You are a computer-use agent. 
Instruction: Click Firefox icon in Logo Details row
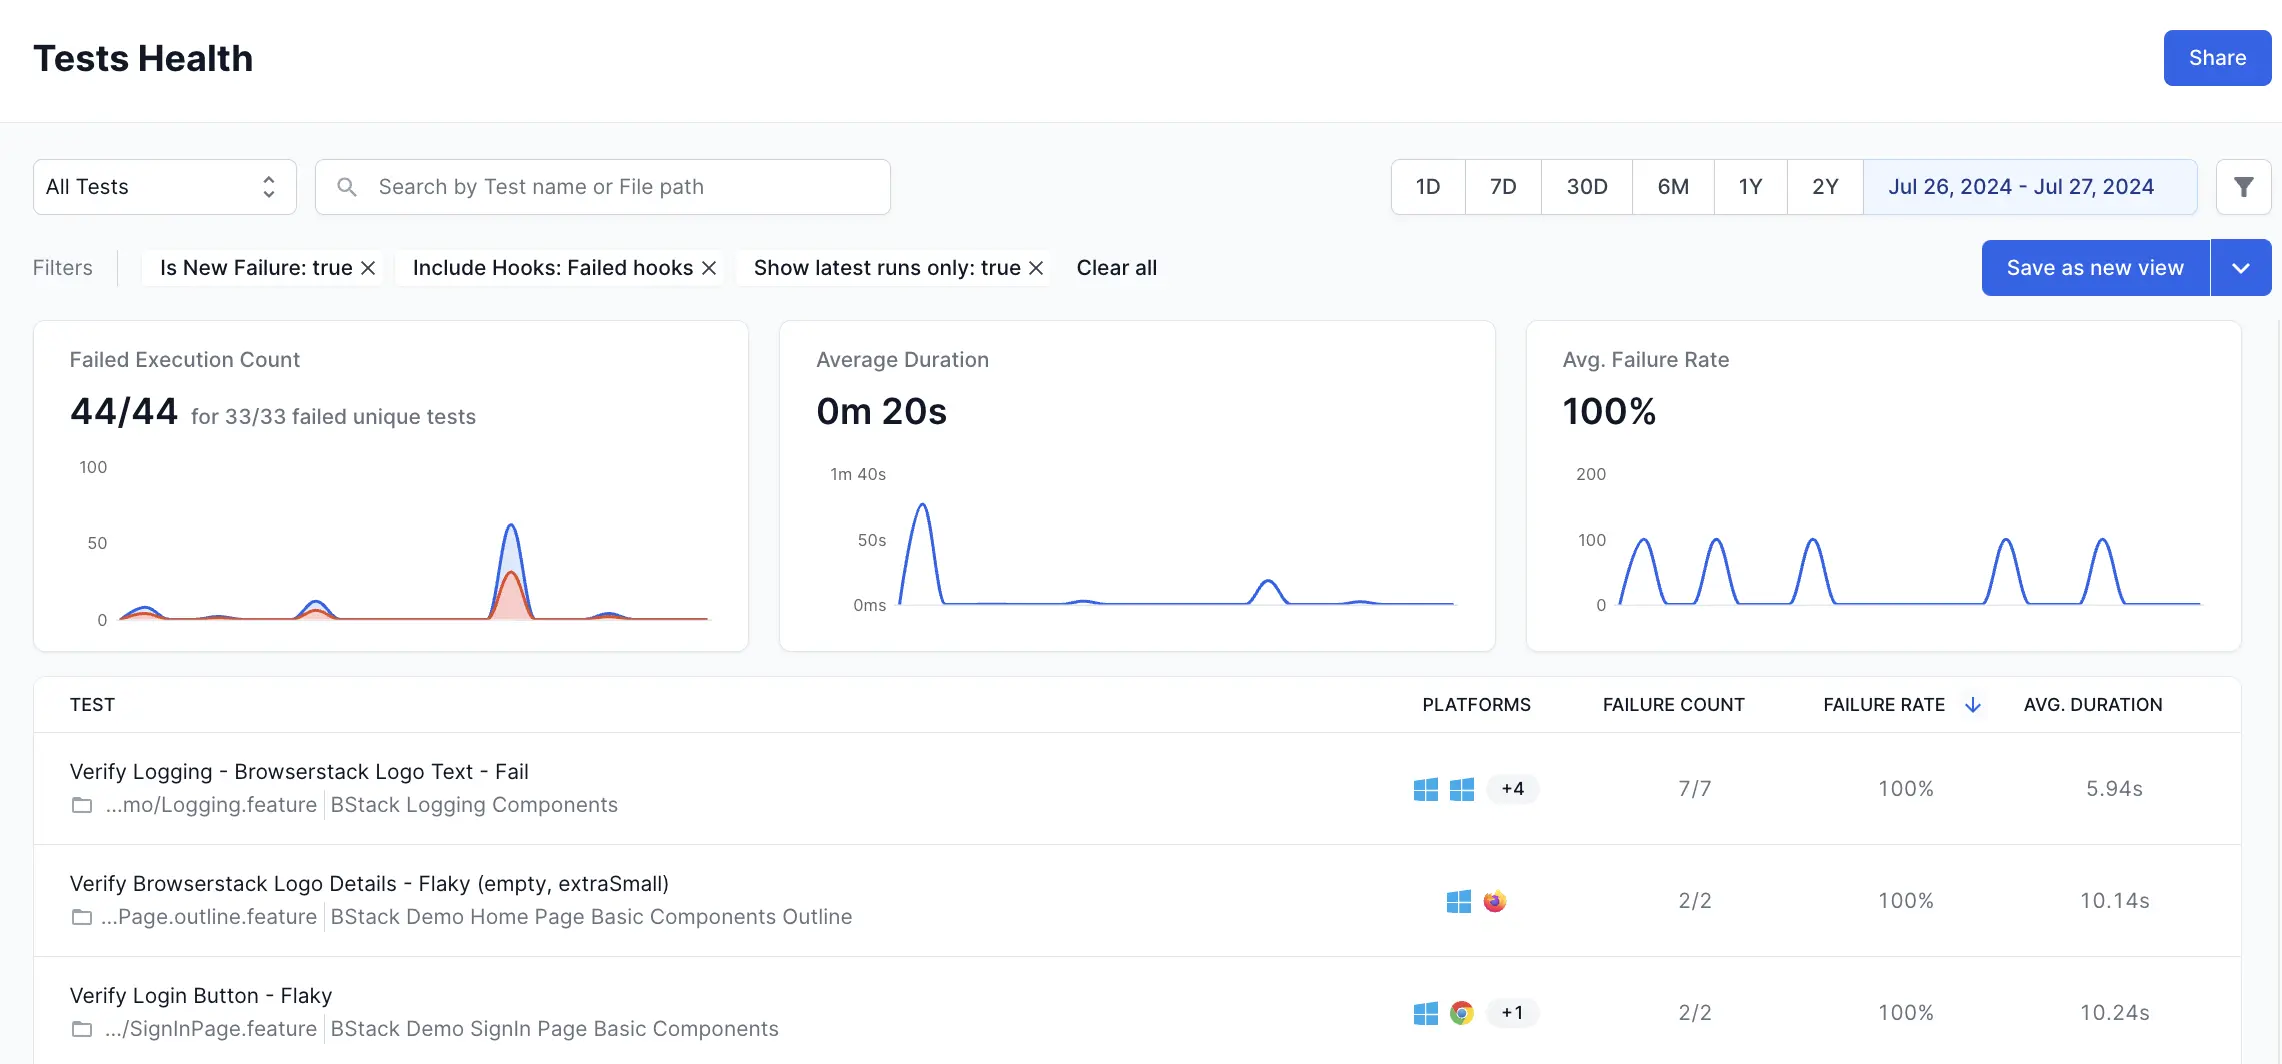(1494, 901)
